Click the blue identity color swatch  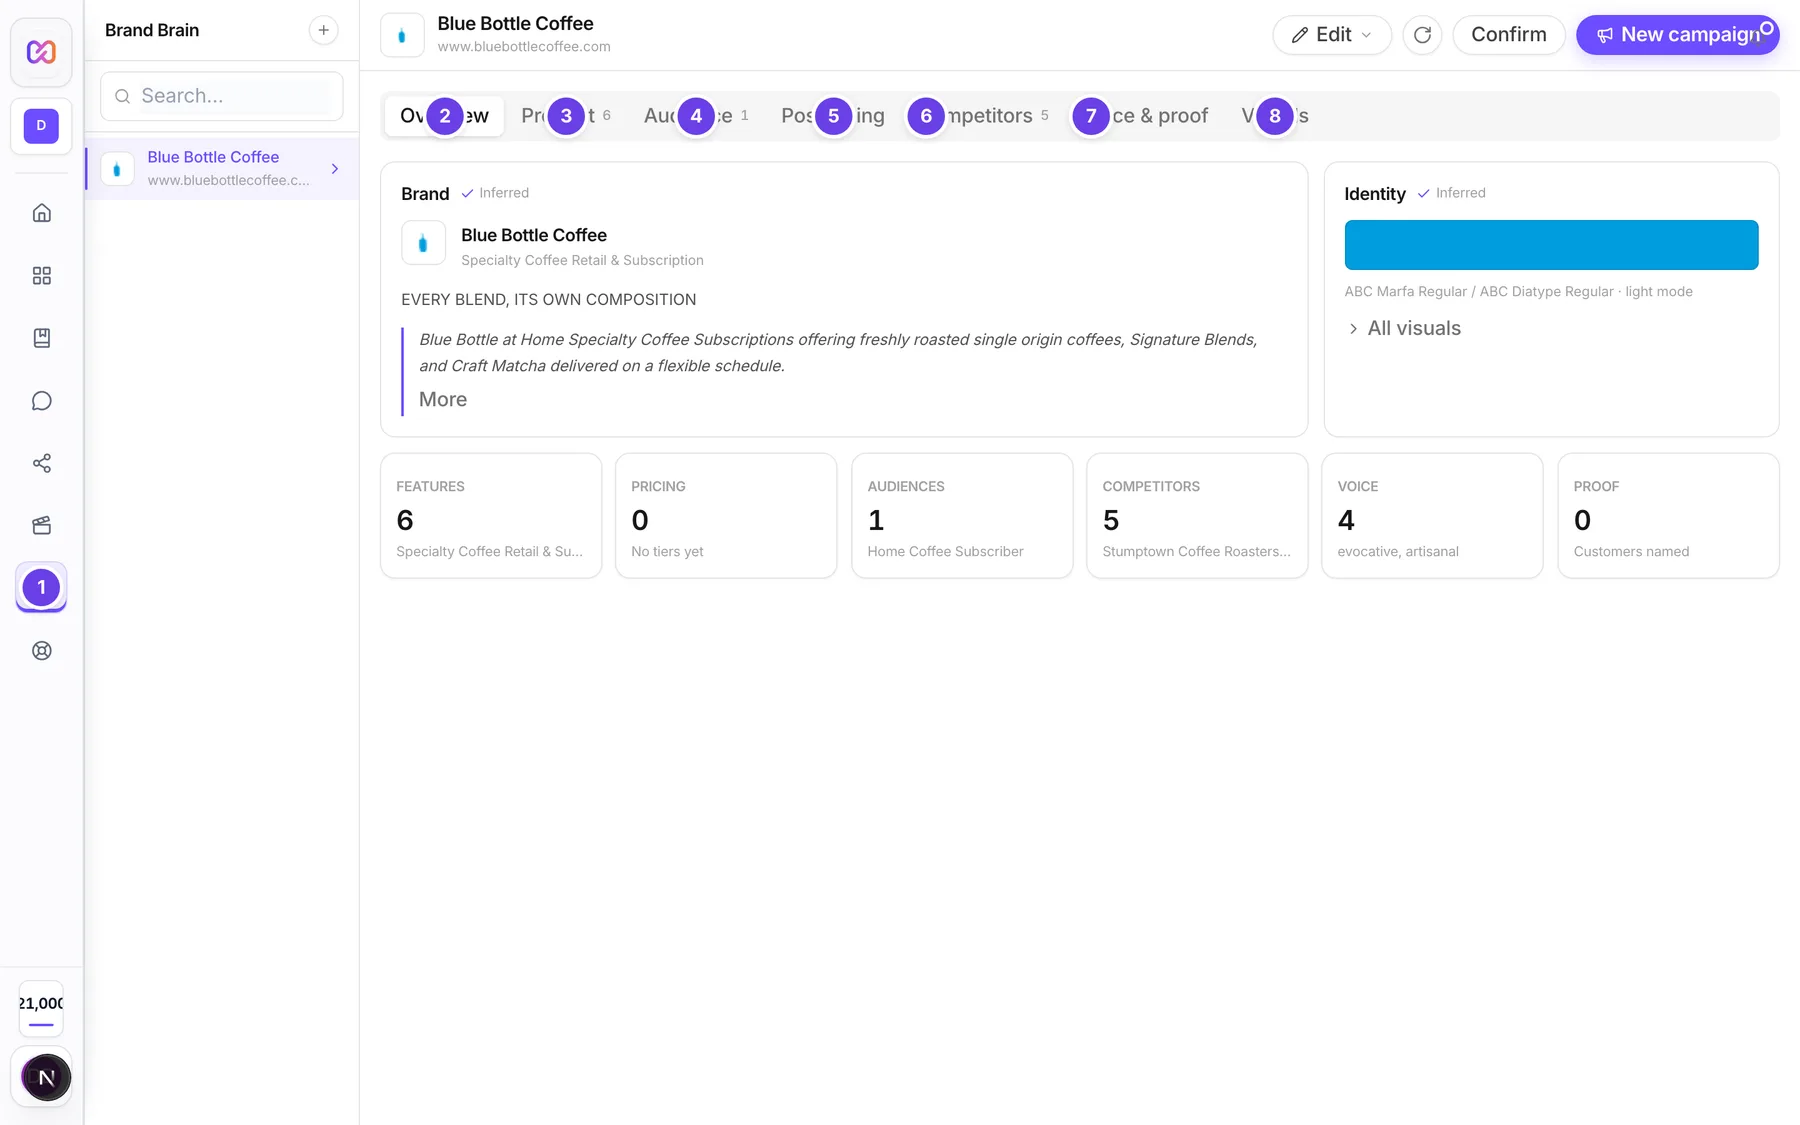(x=1551, y=245)
